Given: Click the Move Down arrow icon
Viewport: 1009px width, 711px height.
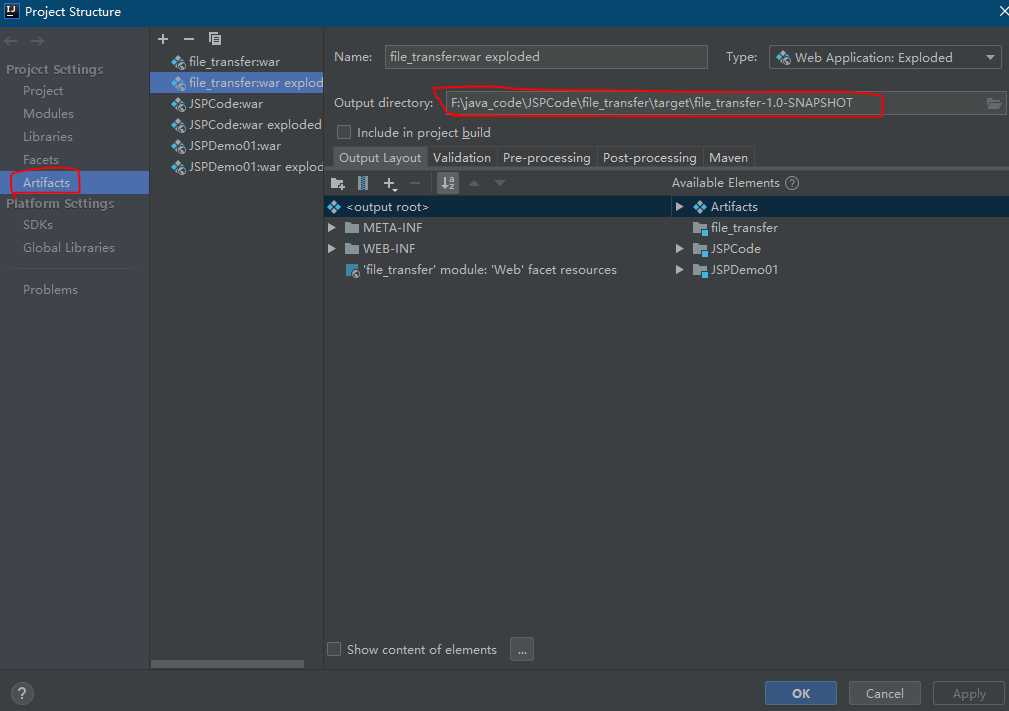Looking at the screenshot, I should pyautogui.click(x=499, y=183).
